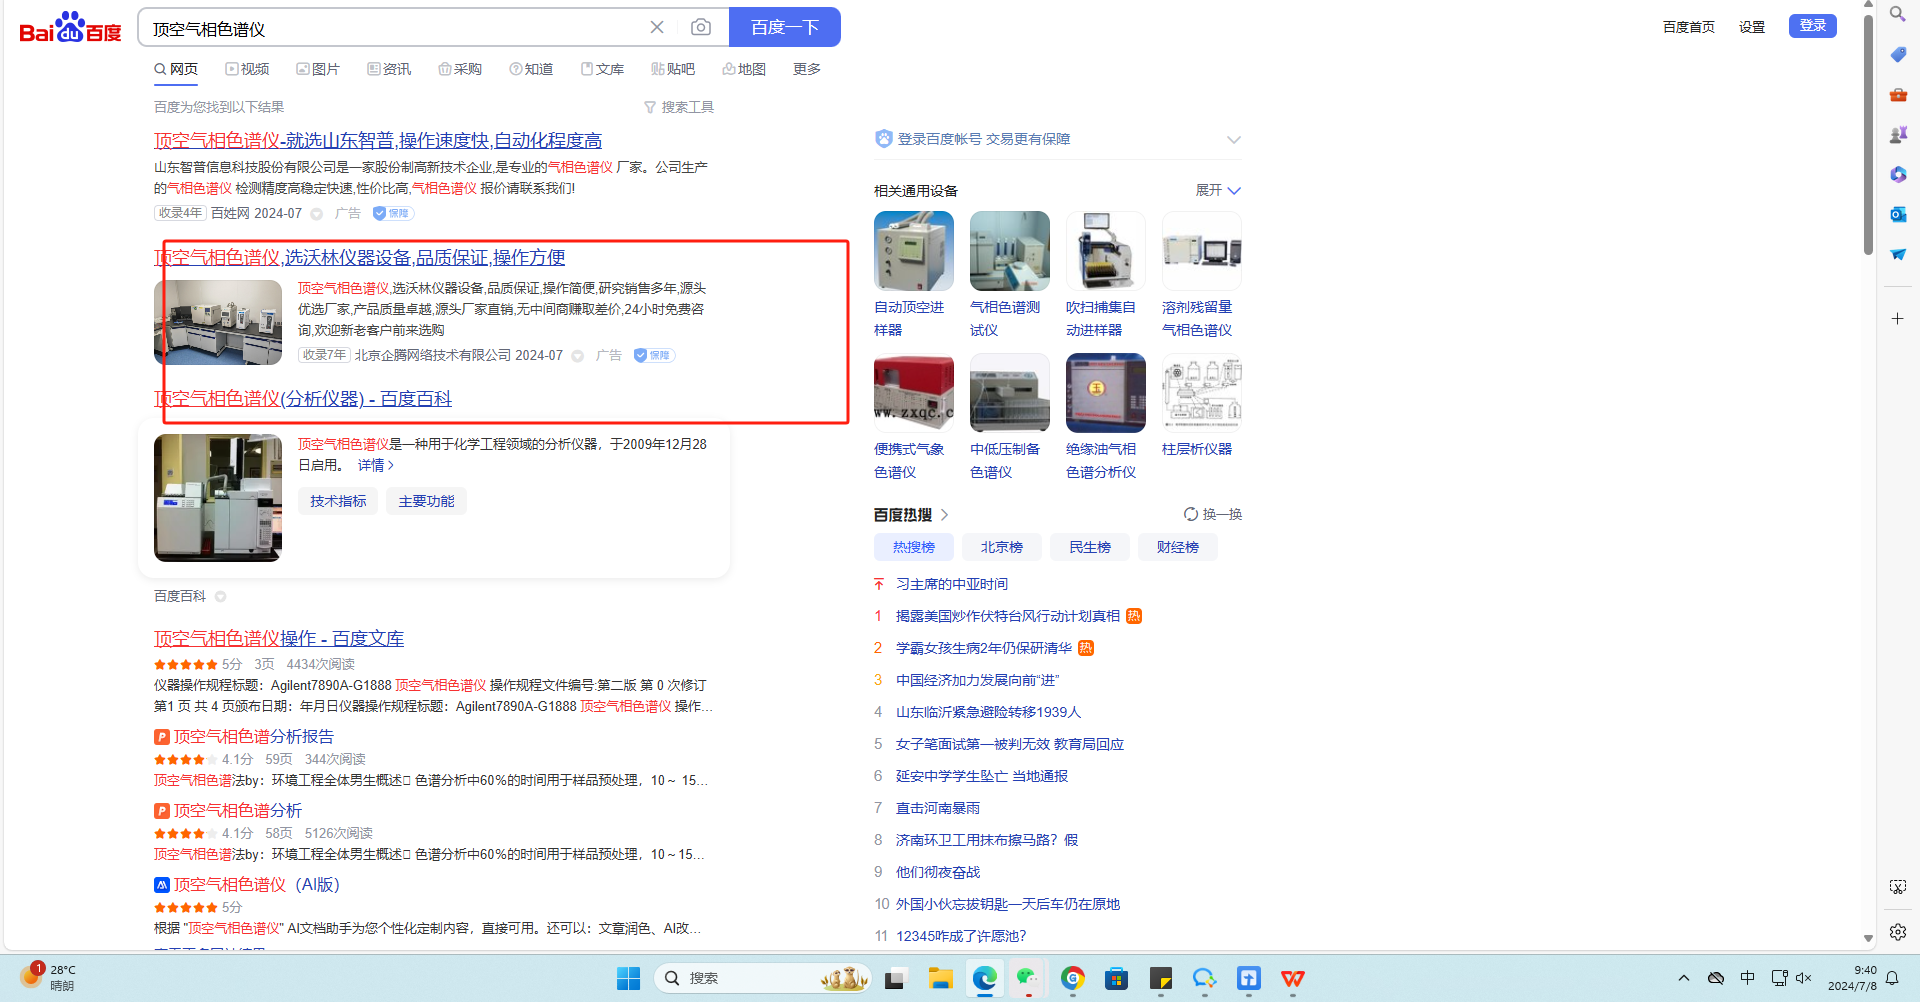
Task: Switch to the 文库 search tab
Action: click(x=602, y=69)
